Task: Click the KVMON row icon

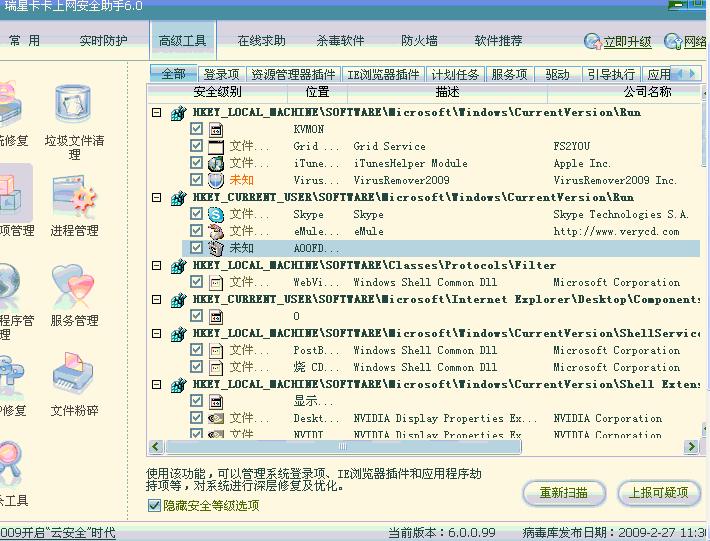Action: tap(216, 130)
